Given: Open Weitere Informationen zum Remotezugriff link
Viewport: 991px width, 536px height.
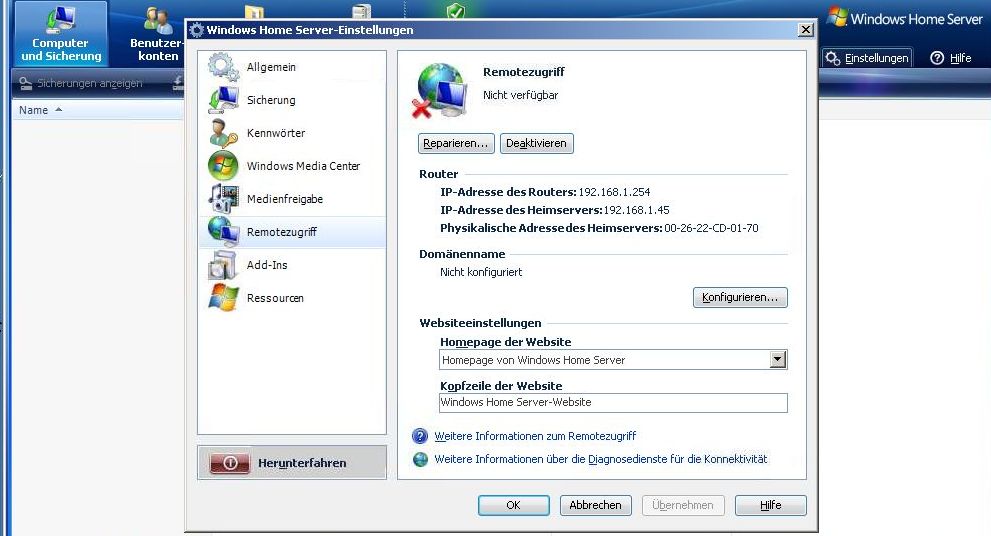Looking at the screenshot, I should pos(535,436).
